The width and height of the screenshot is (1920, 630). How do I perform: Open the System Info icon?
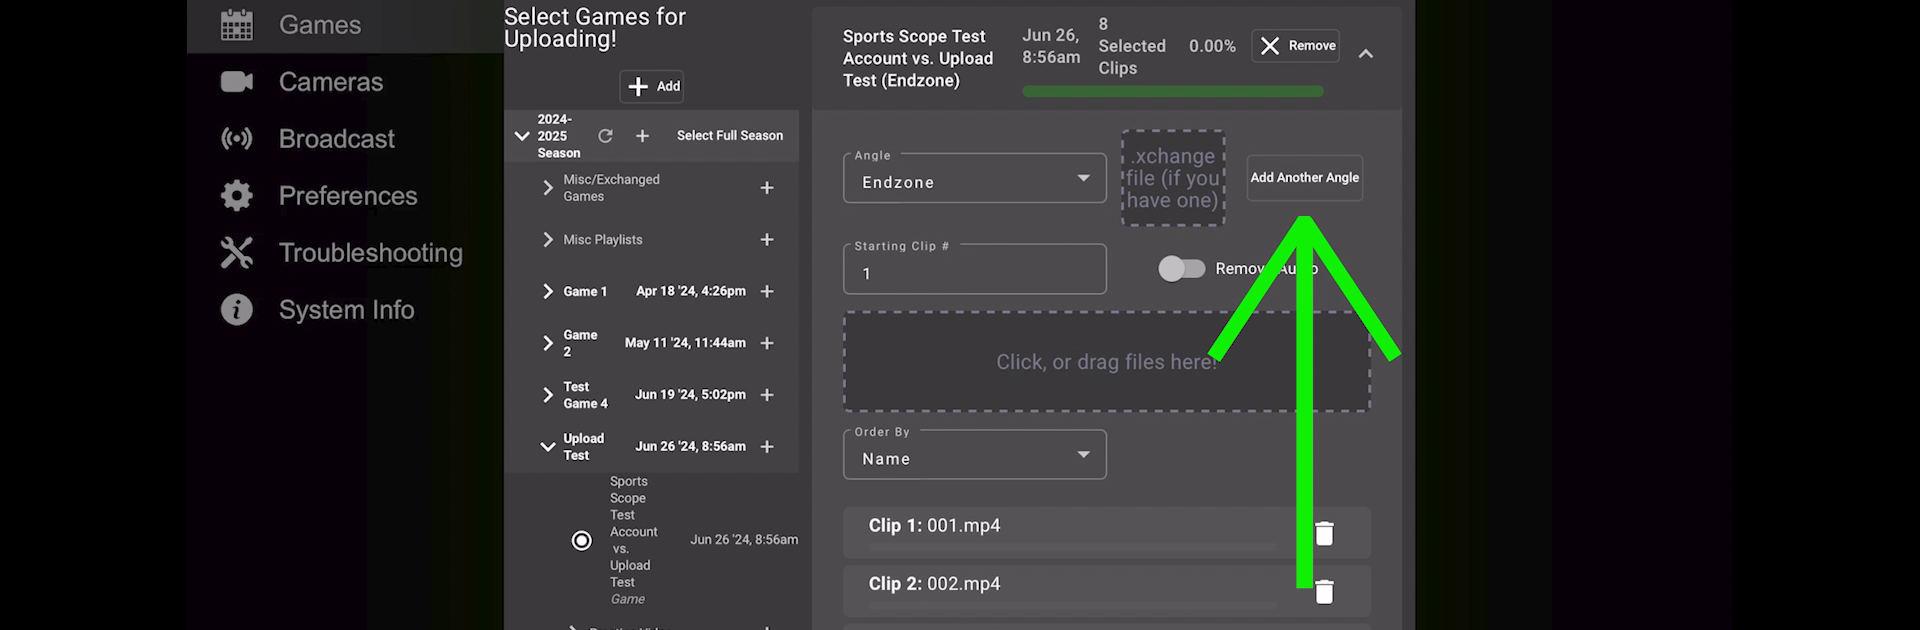point(237,310)
